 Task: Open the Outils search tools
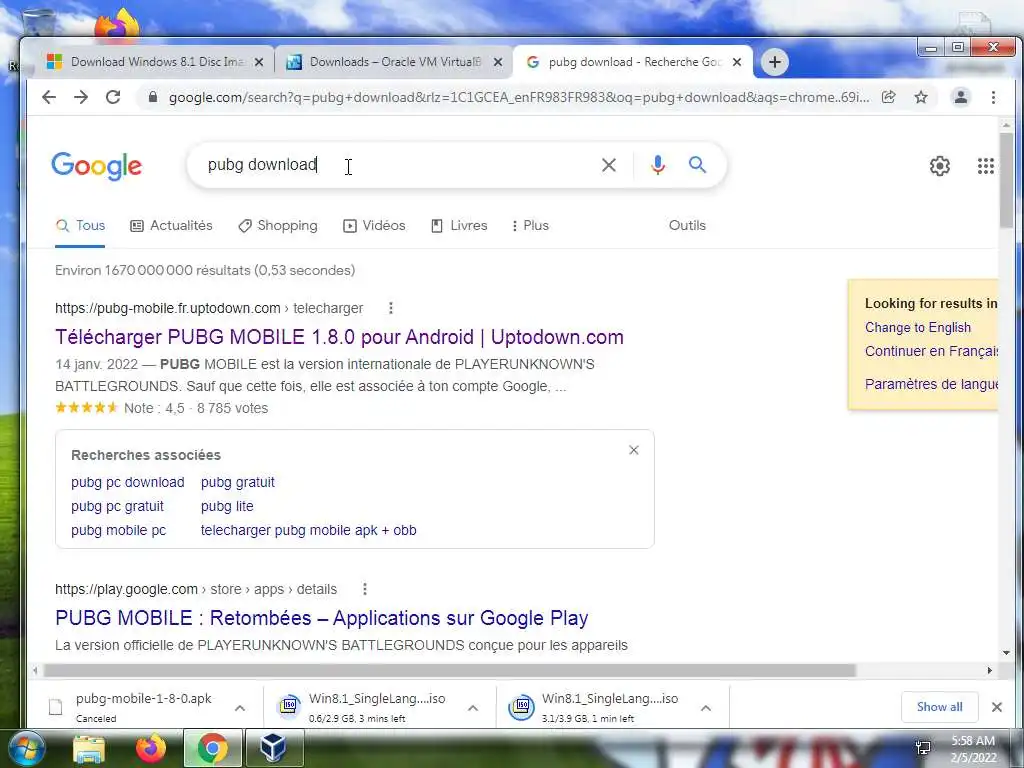(x=687, y=225)
